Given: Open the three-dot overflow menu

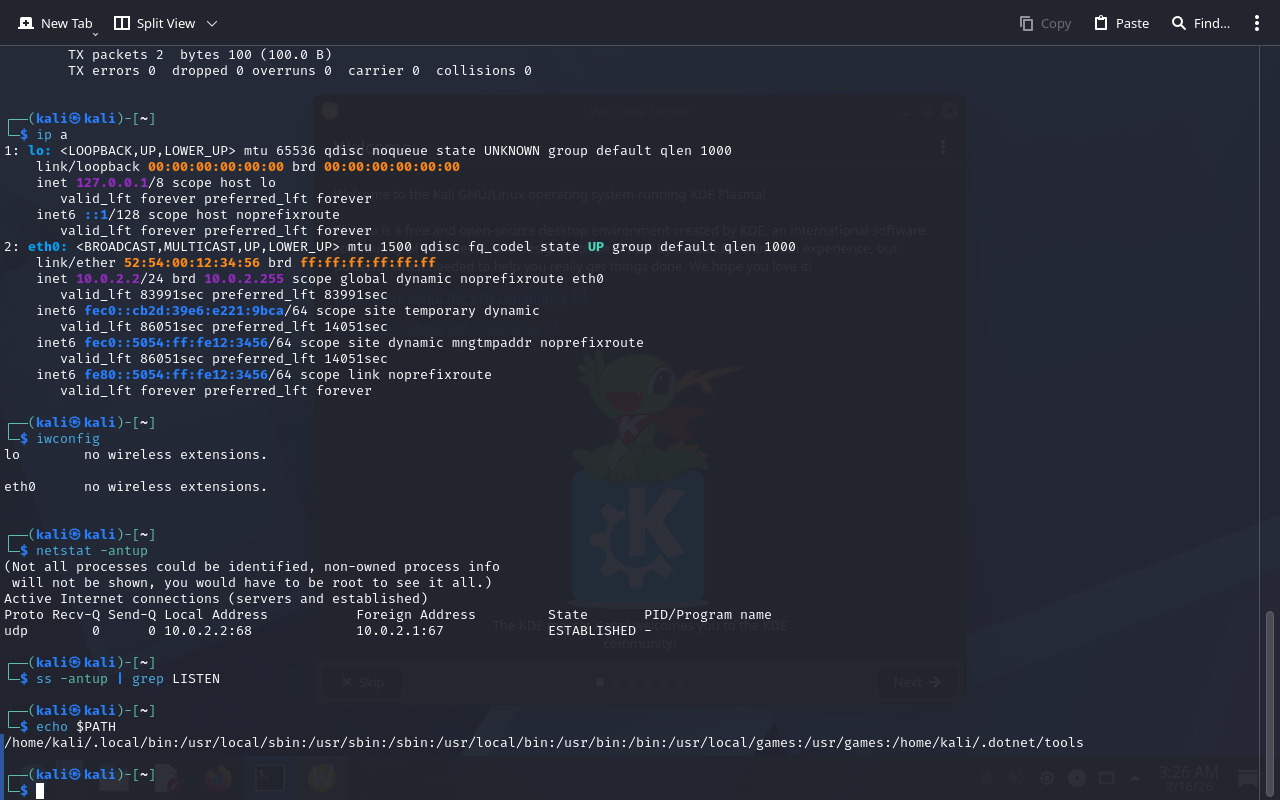Looking at the screenshot, I should (x=1257, y=23).
